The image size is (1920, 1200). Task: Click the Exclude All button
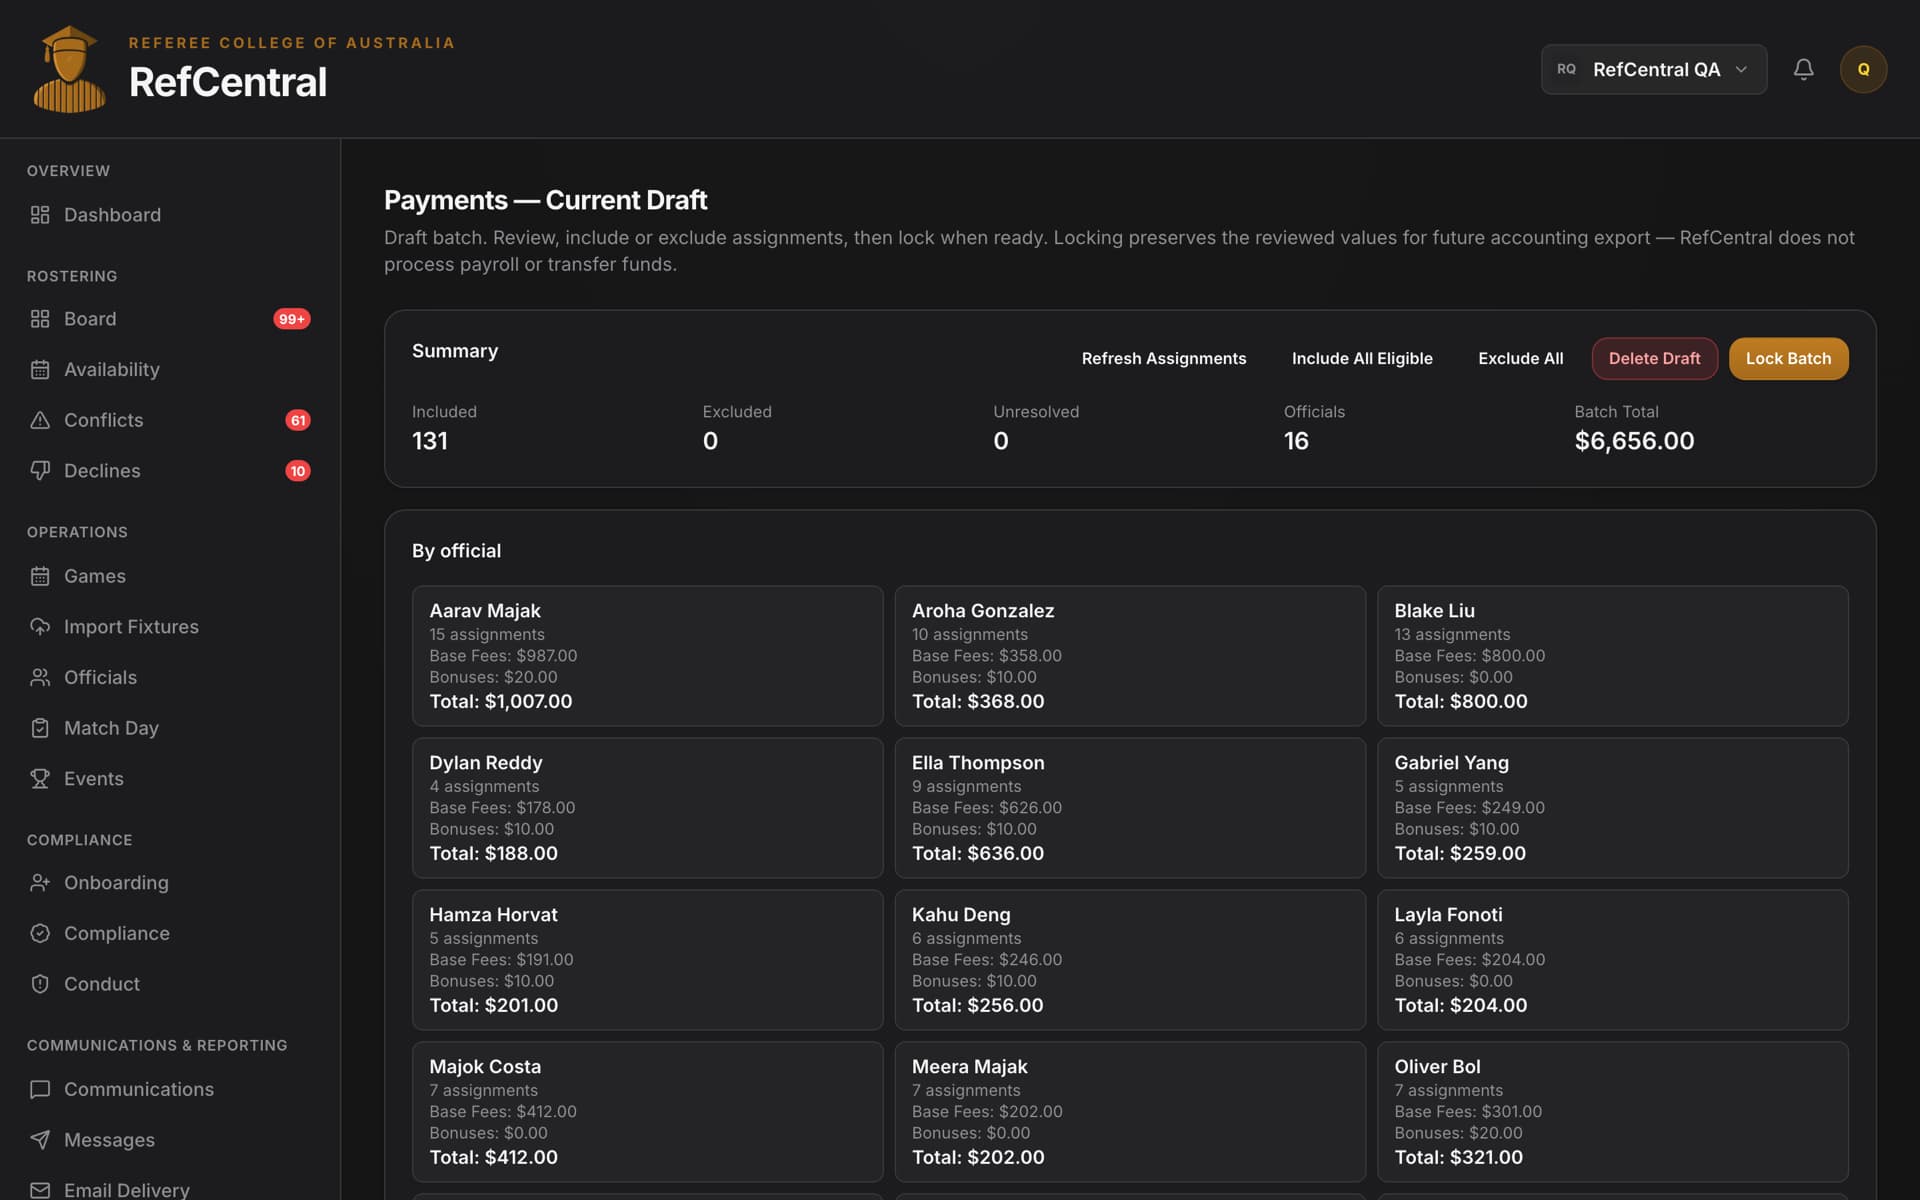(1520, 358)
